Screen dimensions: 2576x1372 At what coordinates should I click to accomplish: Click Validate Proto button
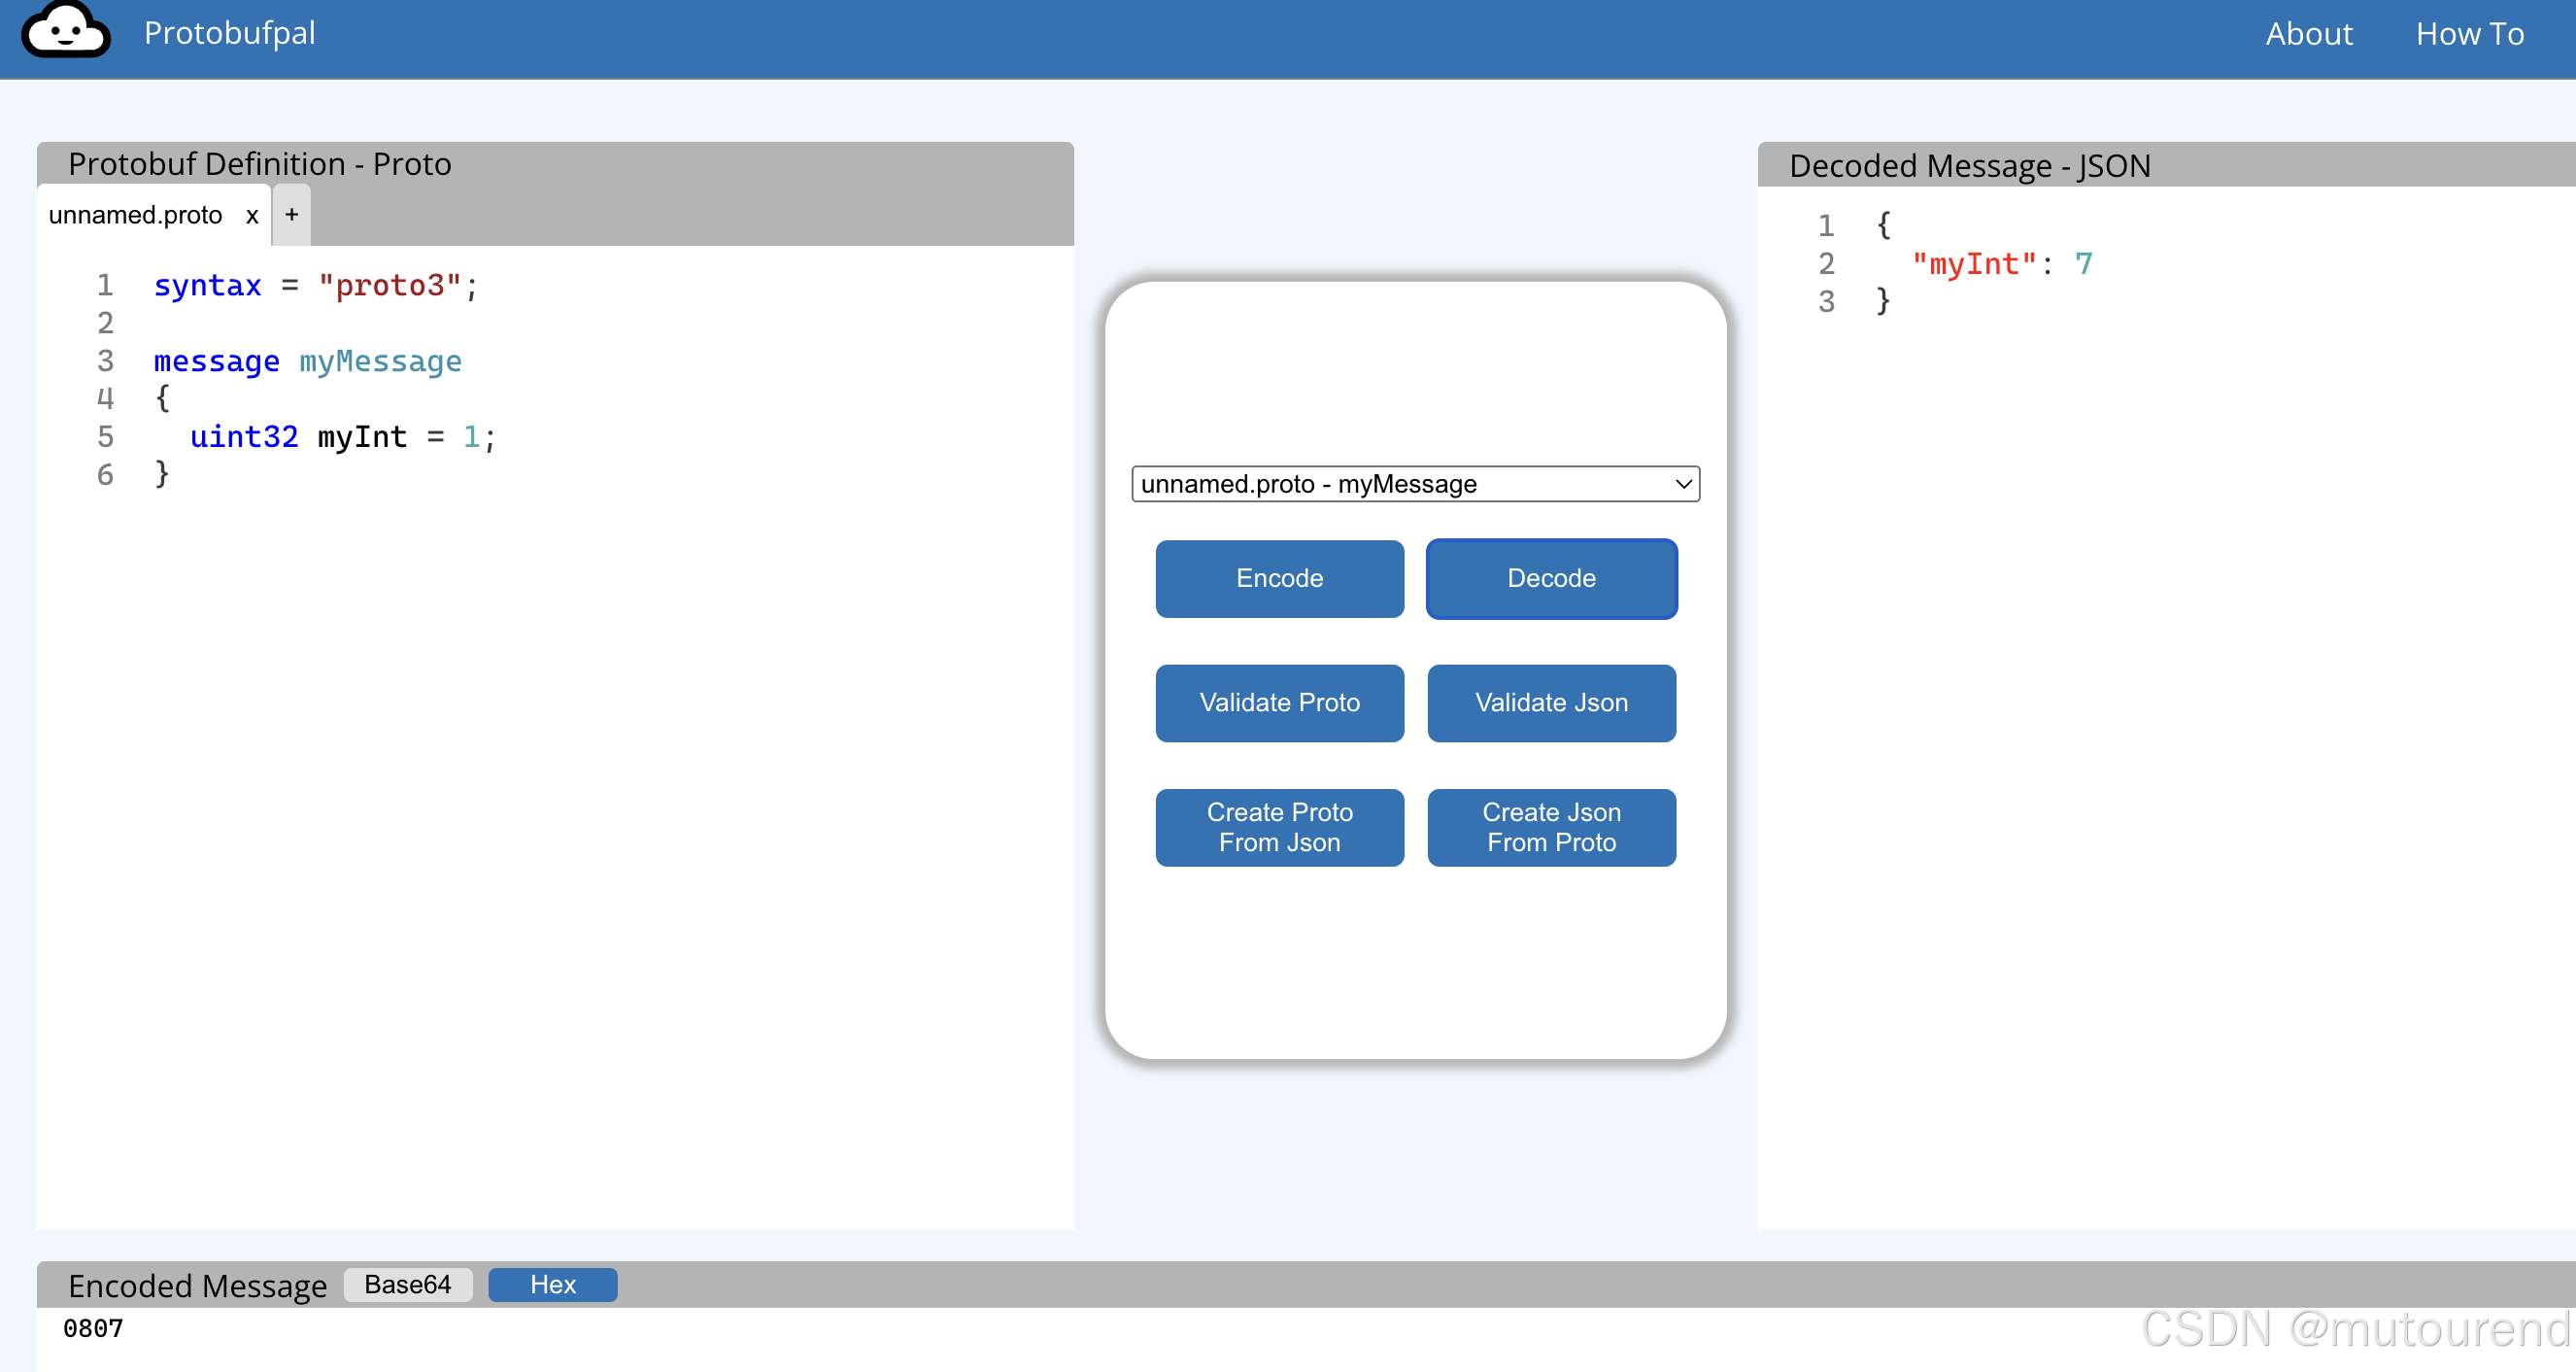[1279, 703]
